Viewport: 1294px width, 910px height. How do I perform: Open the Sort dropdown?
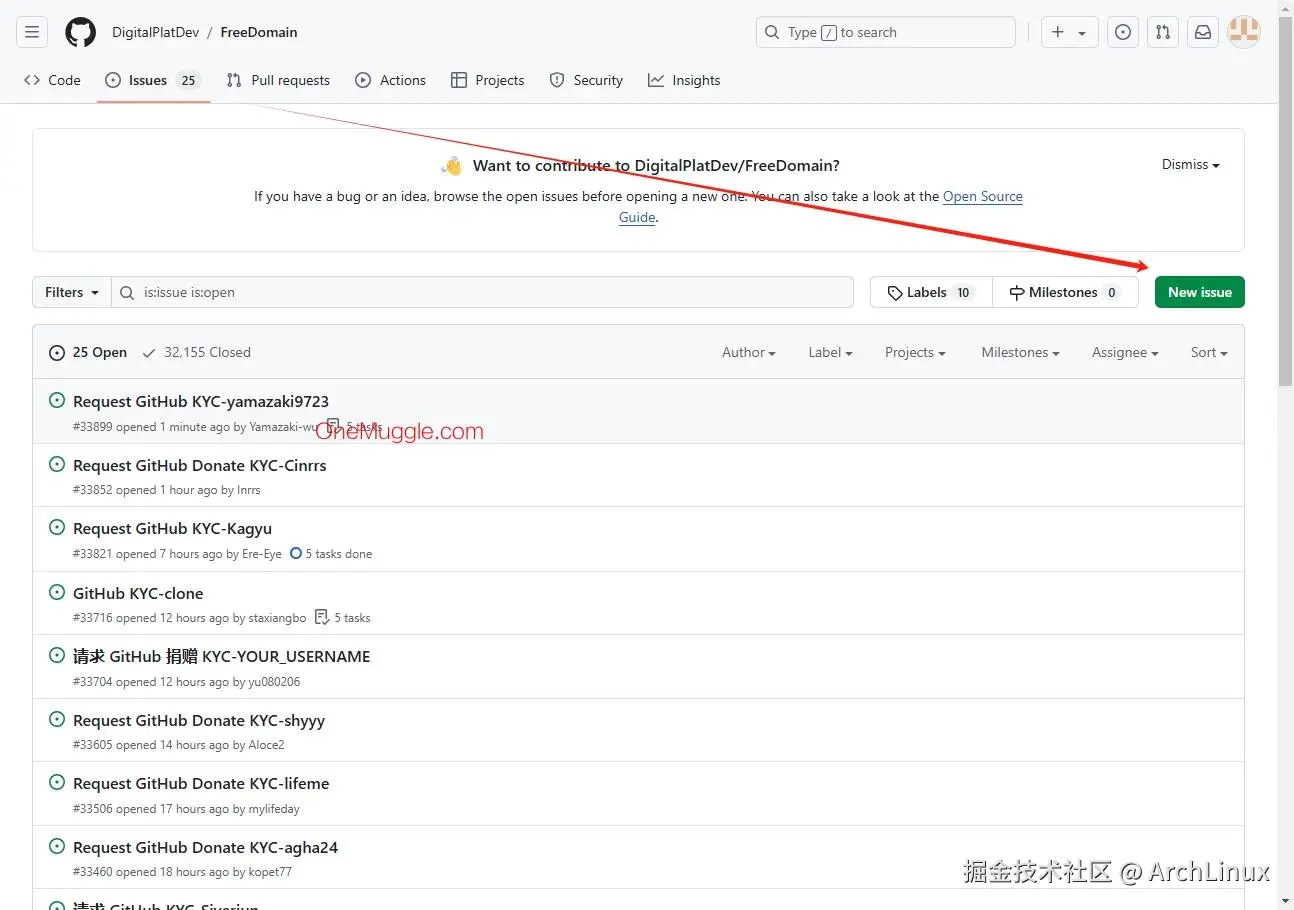[1209, 352]
